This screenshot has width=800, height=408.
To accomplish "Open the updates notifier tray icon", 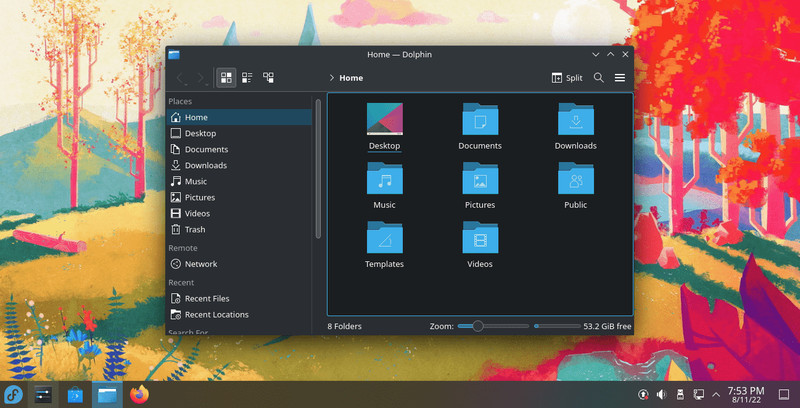I will [643, 394].
